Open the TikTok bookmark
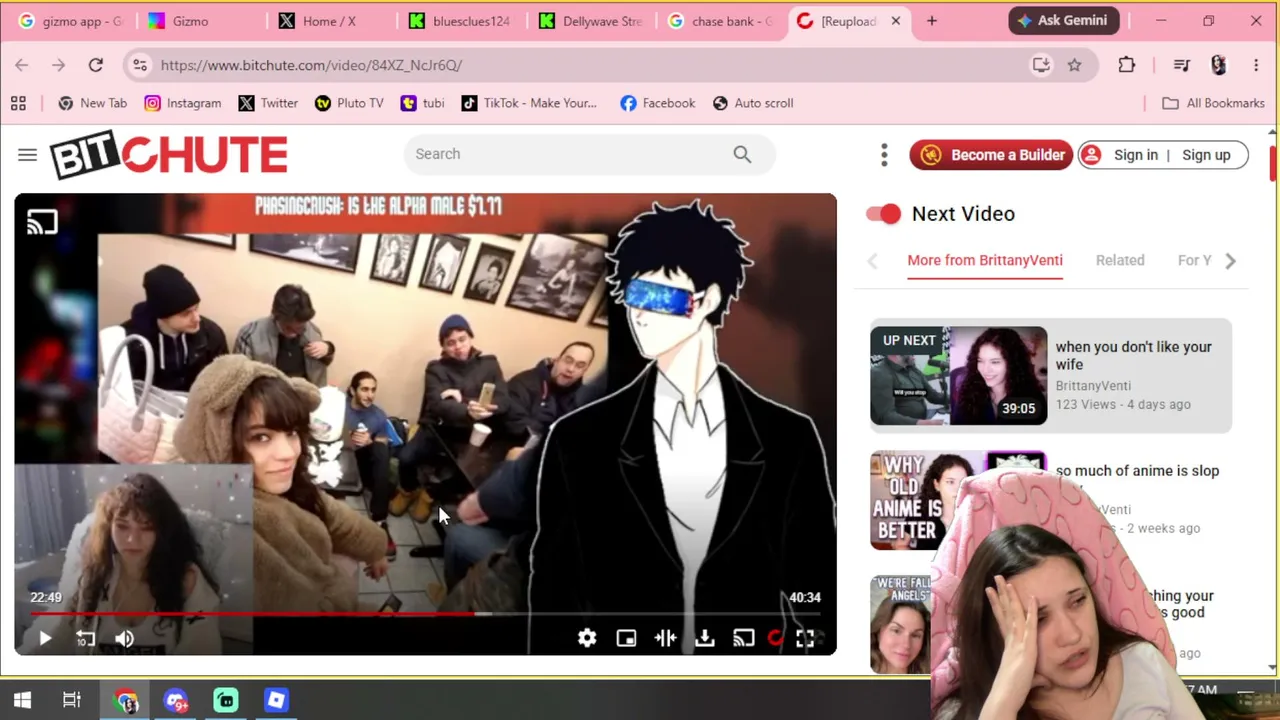1280x720 pixels. coord(529,103)
